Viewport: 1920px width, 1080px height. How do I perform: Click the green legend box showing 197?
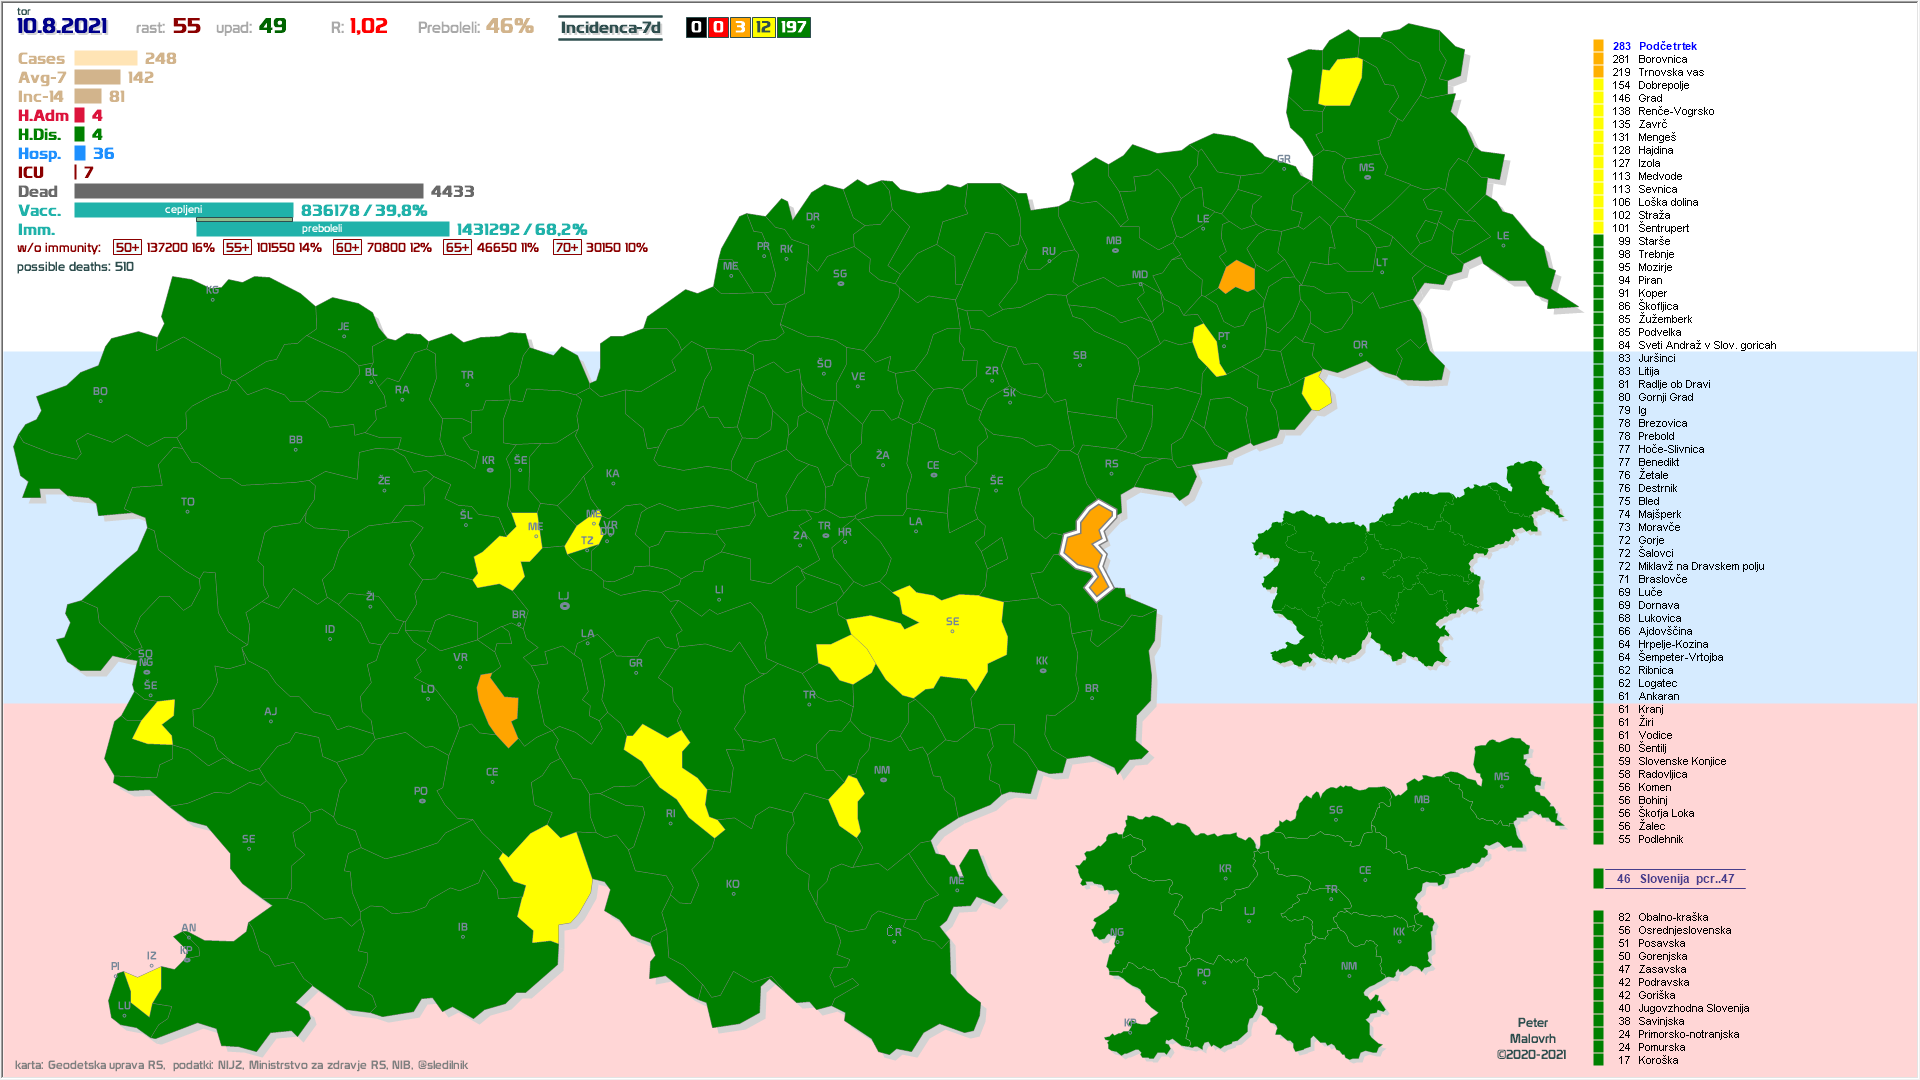793,28
